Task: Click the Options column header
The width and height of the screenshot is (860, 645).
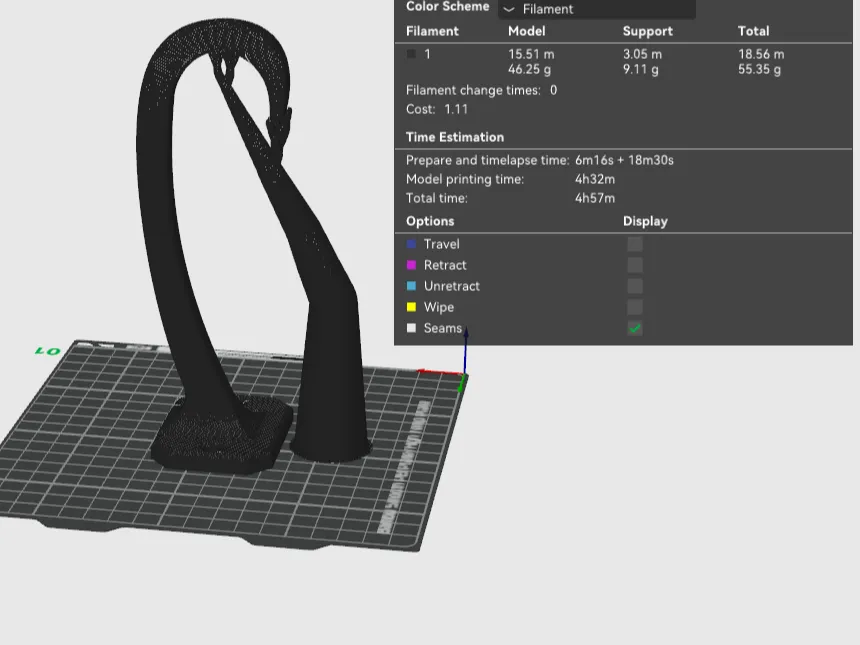Action: click(x=430, y=221)
